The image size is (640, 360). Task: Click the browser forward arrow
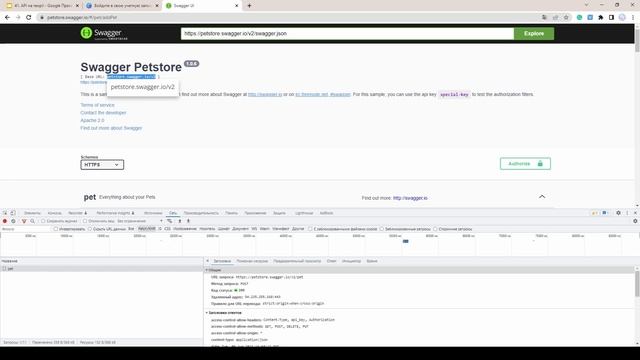click(18, 18)
